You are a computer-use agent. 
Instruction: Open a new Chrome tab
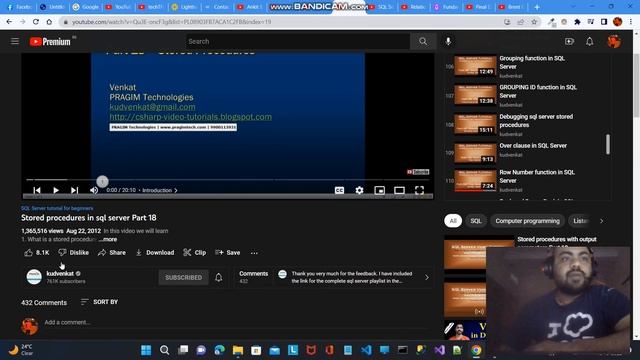pyautogui.click(x=537, y=7)
